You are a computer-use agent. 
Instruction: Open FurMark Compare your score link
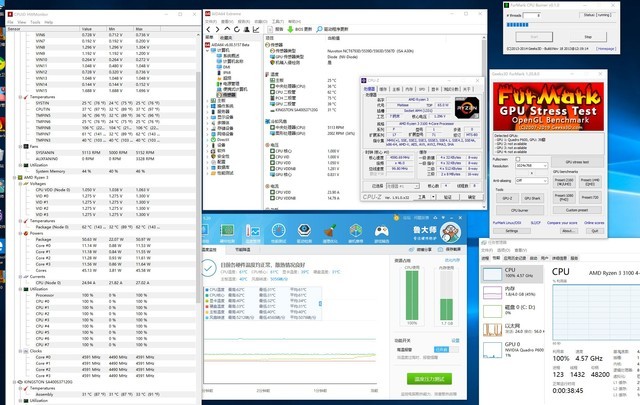click(562, 223)
